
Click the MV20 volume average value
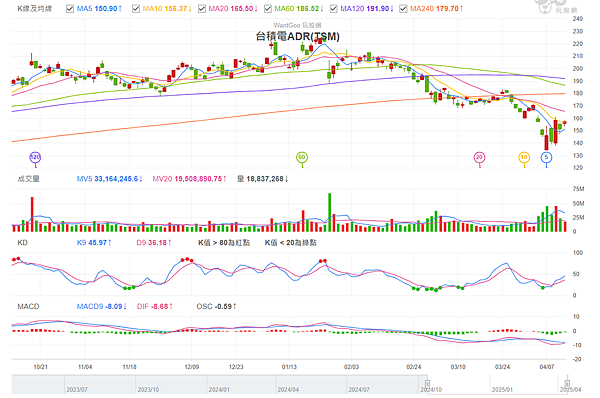189,179
